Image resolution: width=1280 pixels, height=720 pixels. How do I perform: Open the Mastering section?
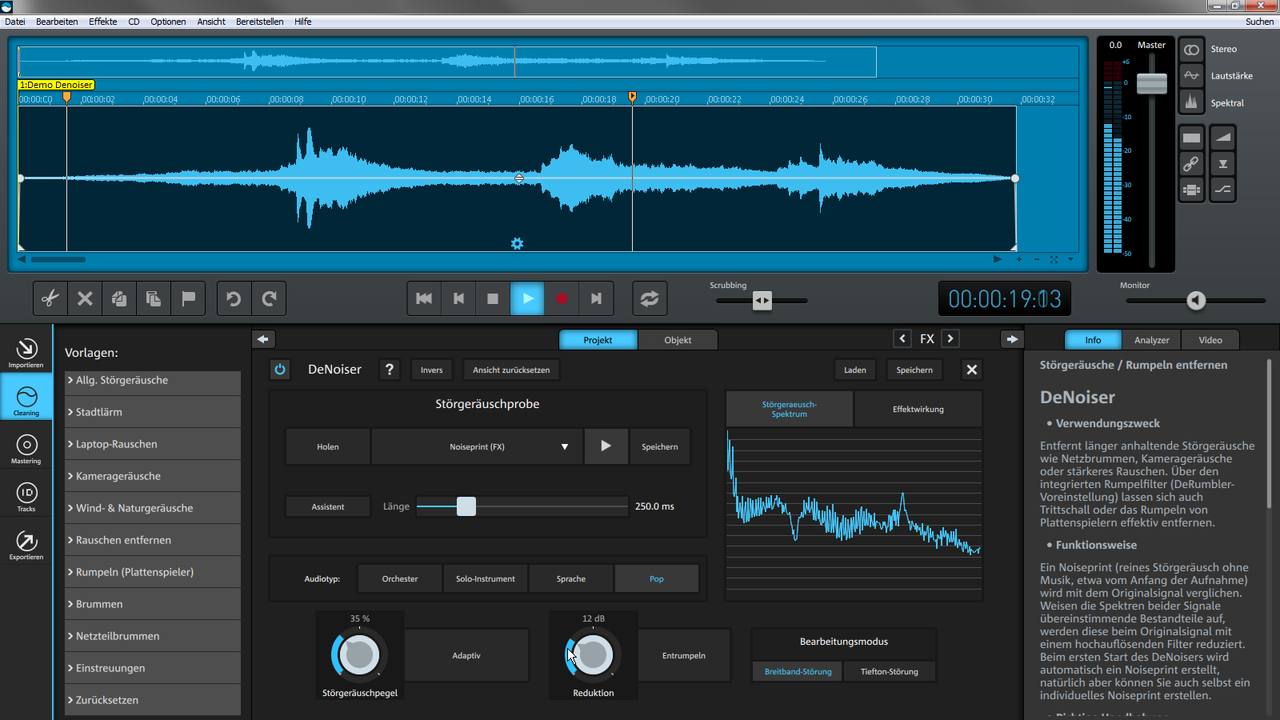coord(26,448)
